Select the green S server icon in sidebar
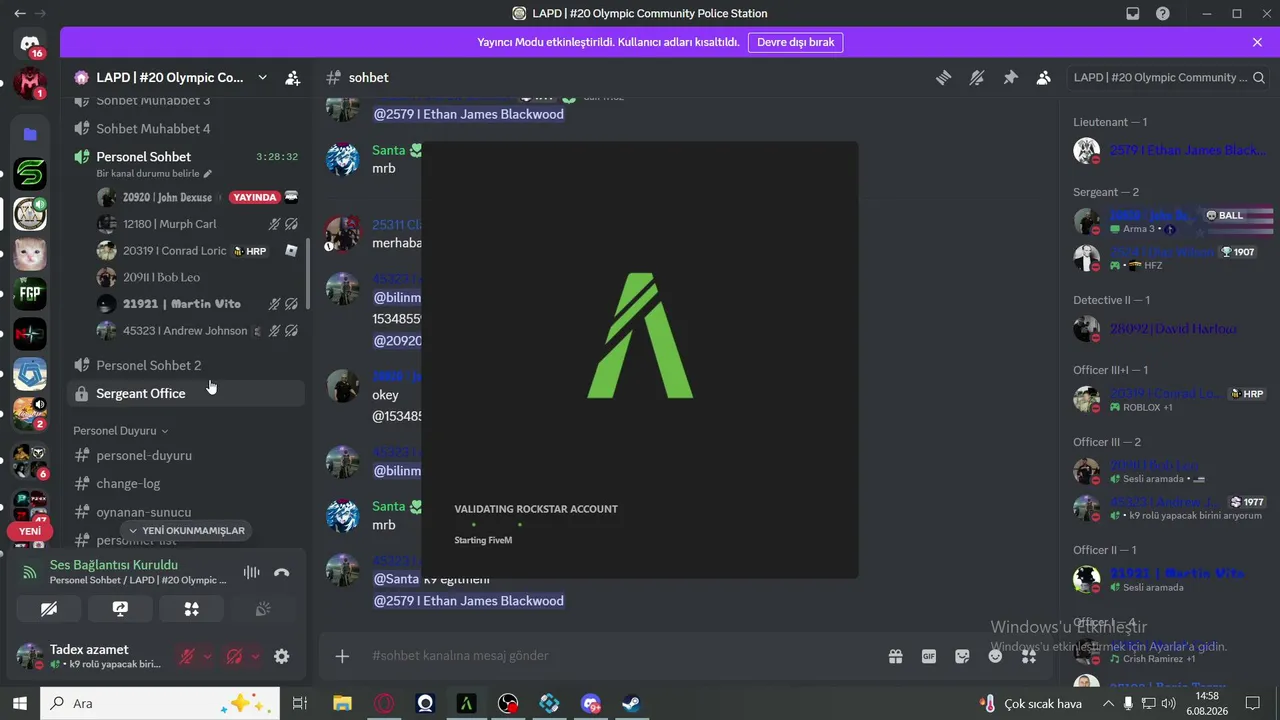Viewport: 1280px width, 720px height. coord(30,174)
